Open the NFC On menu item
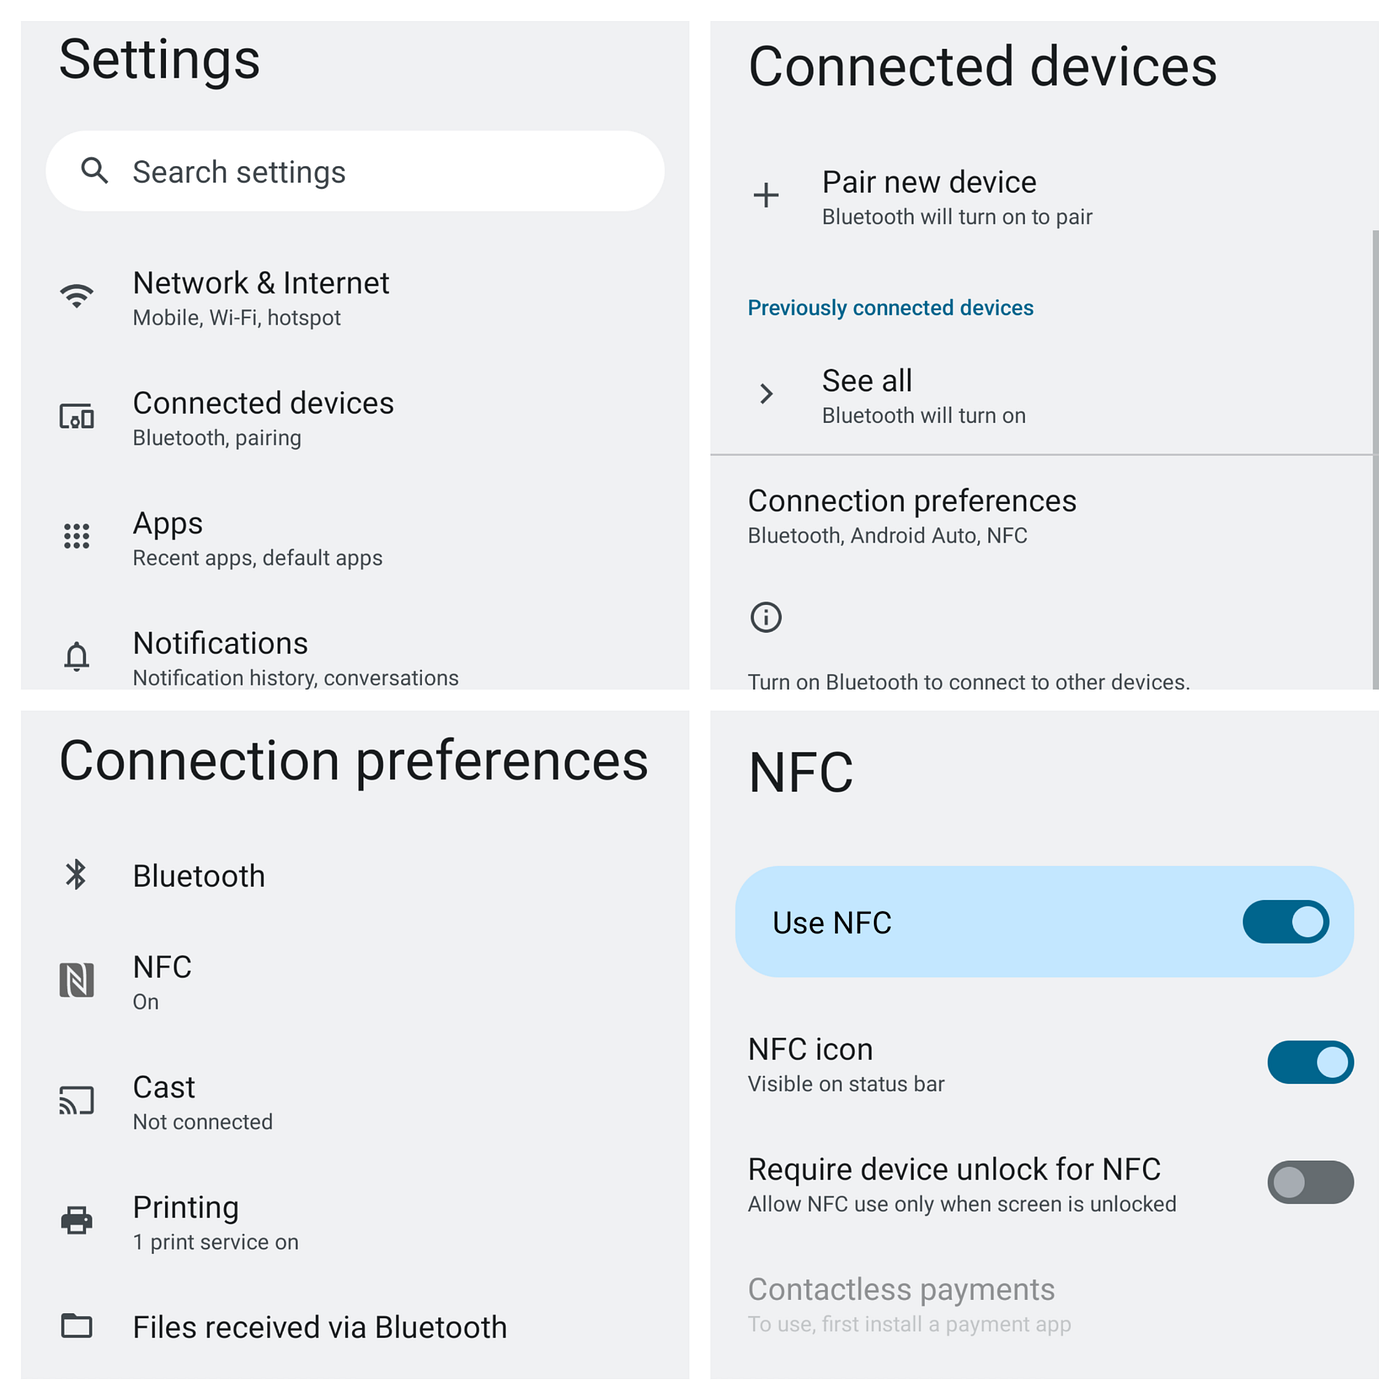This screenshot has height=1400, width=1400. point(162,981)
